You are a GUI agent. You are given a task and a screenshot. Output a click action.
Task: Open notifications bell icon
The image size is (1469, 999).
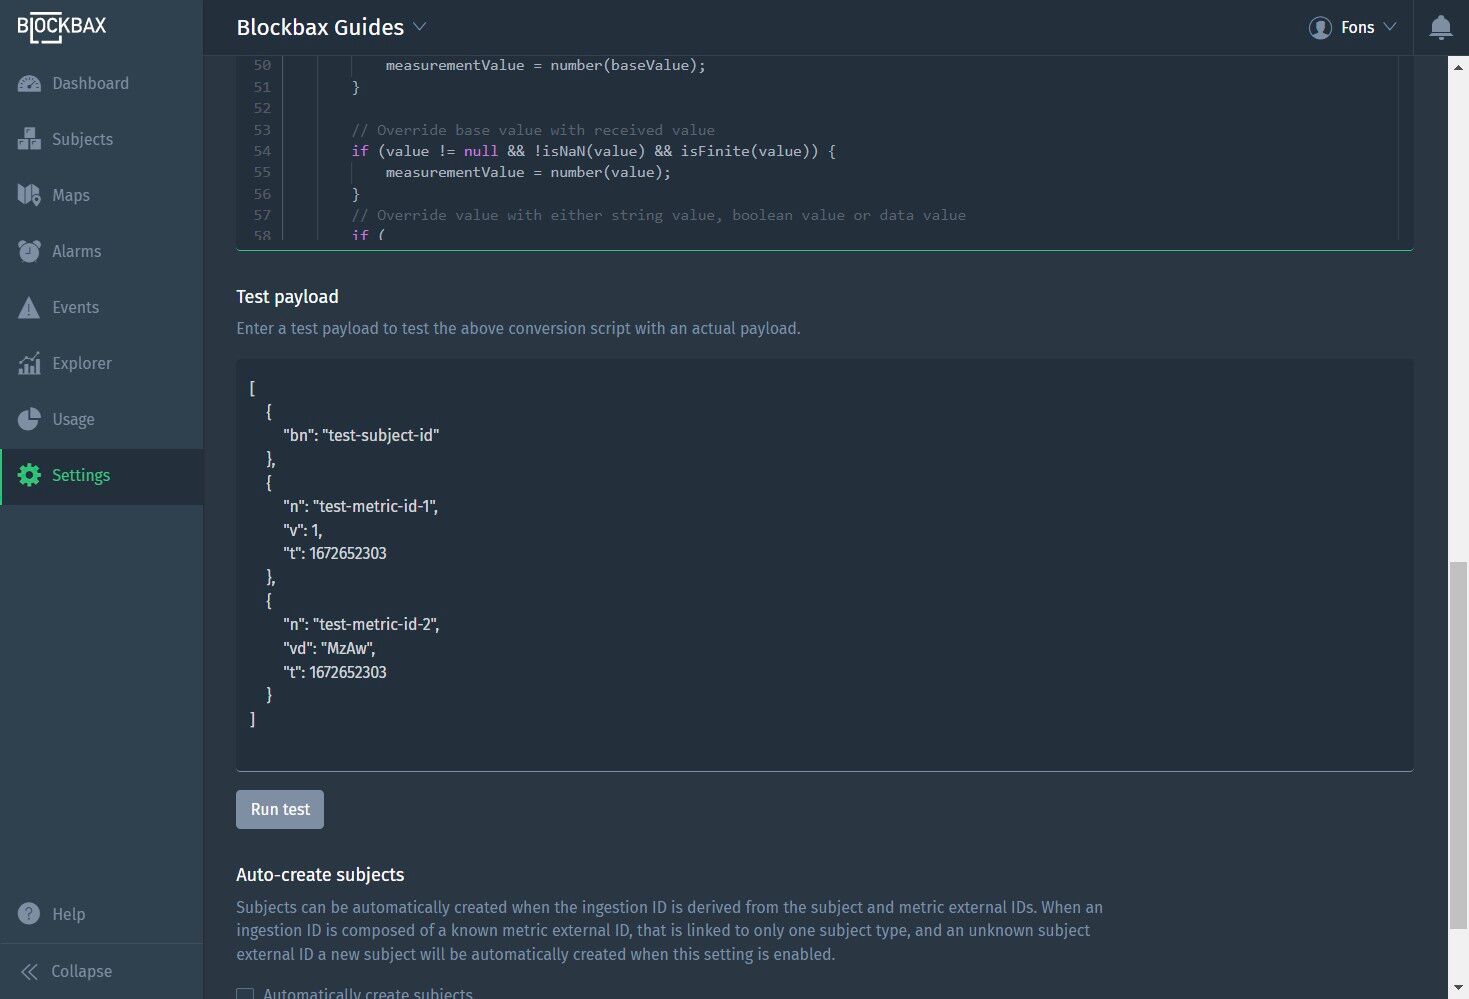pyautogui.click(x=1440, y=27)
